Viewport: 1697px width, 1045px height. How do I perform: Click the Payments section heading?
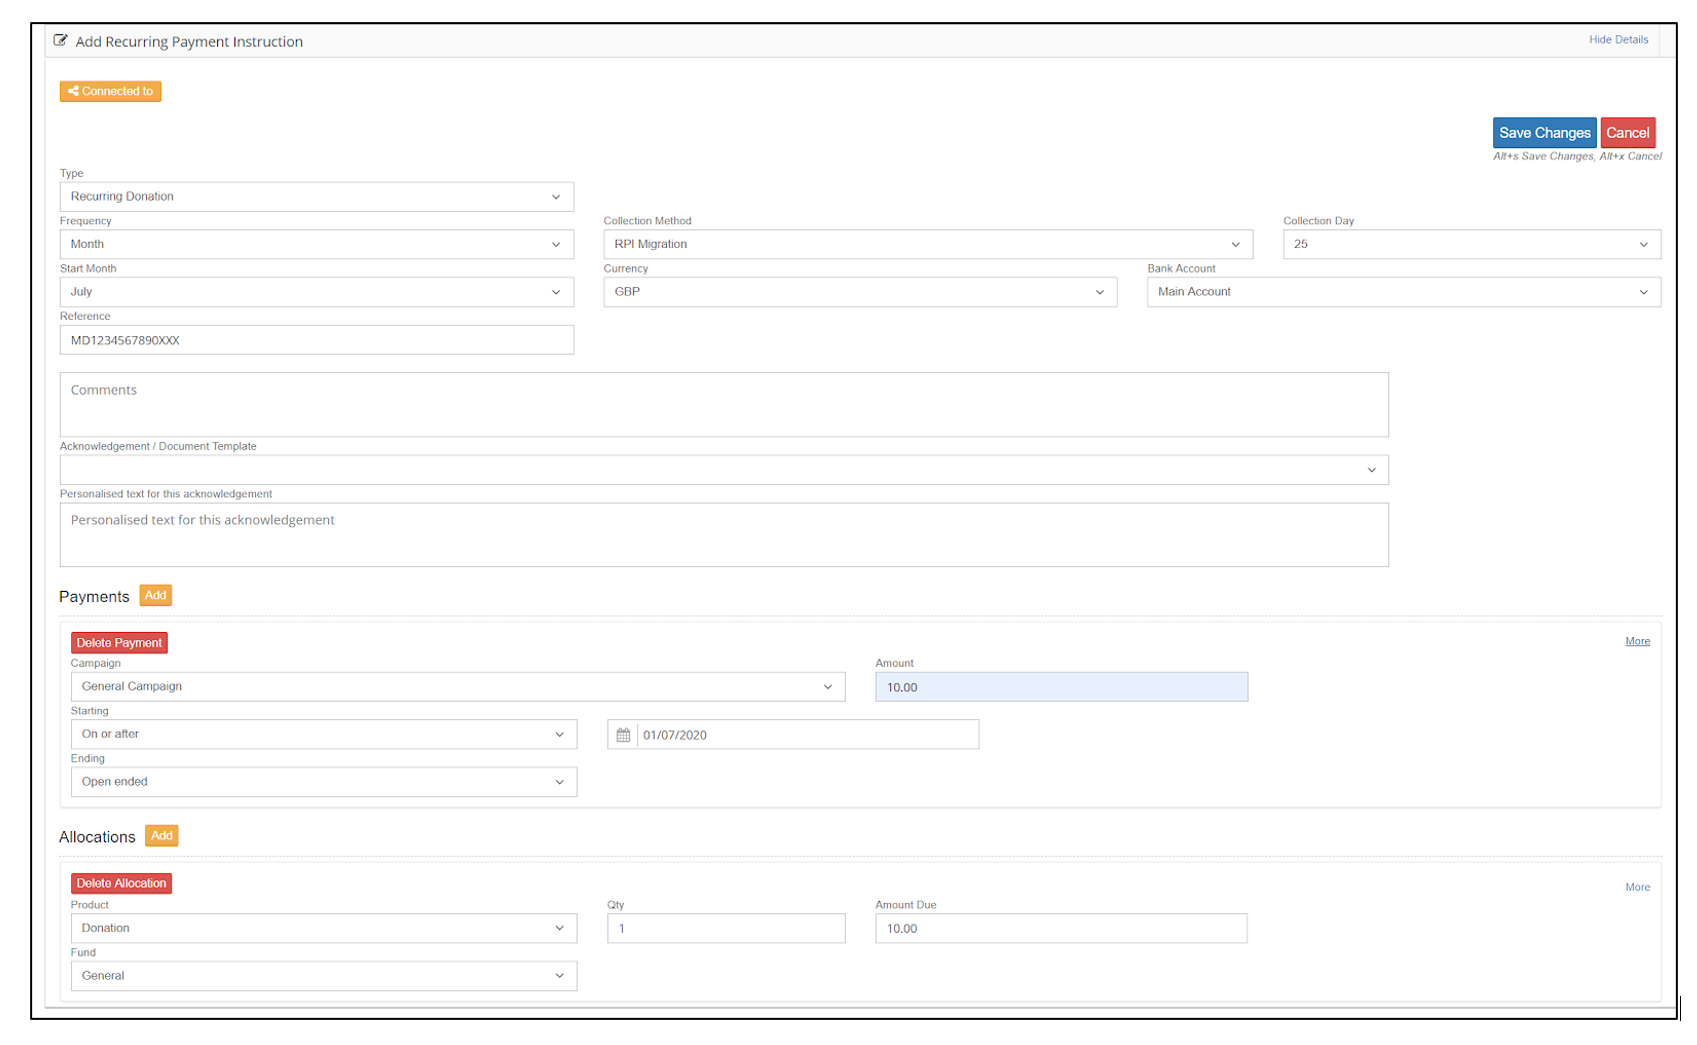click(94, 597)
